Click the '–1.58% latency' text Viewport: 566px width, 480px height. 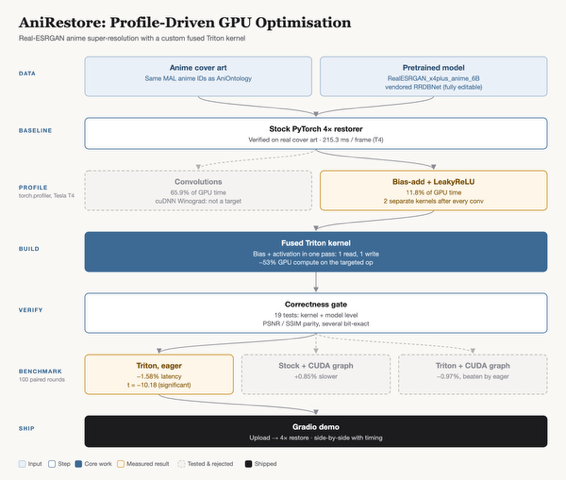pyautogui.click(x=159, y=376)
